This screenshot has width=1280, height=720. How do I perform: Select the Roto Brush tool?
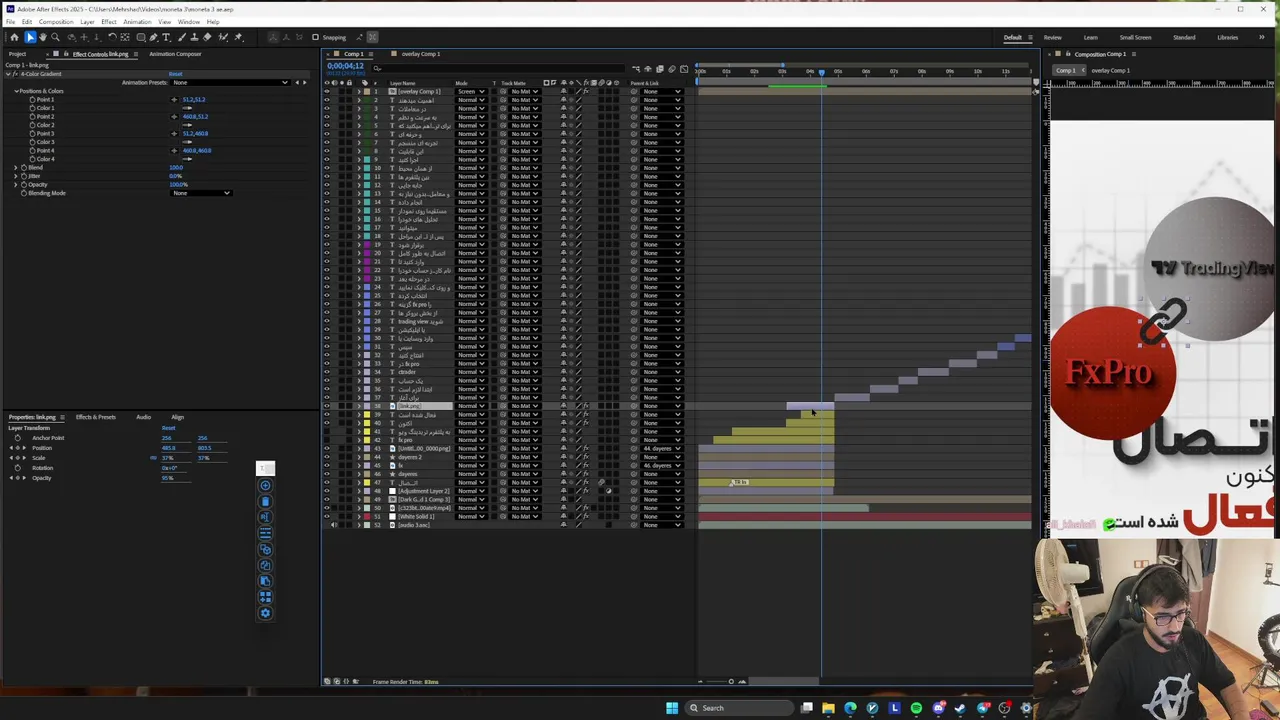tap(223, 37)
